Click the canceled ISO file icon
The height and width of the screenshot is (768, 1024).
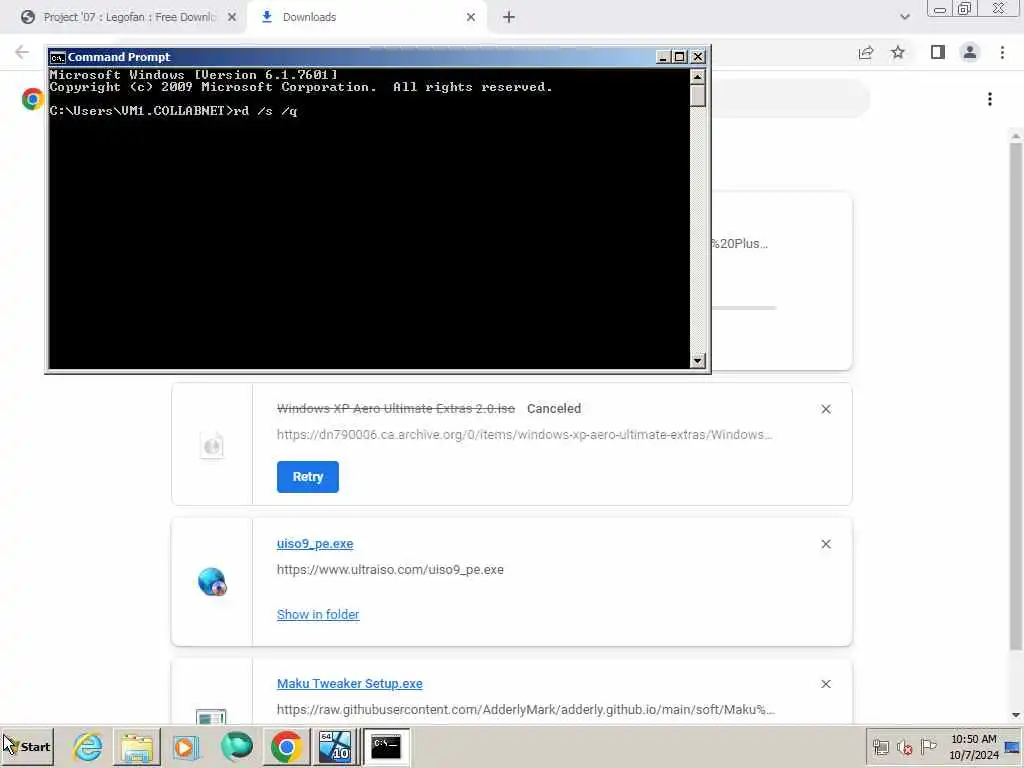212,446
